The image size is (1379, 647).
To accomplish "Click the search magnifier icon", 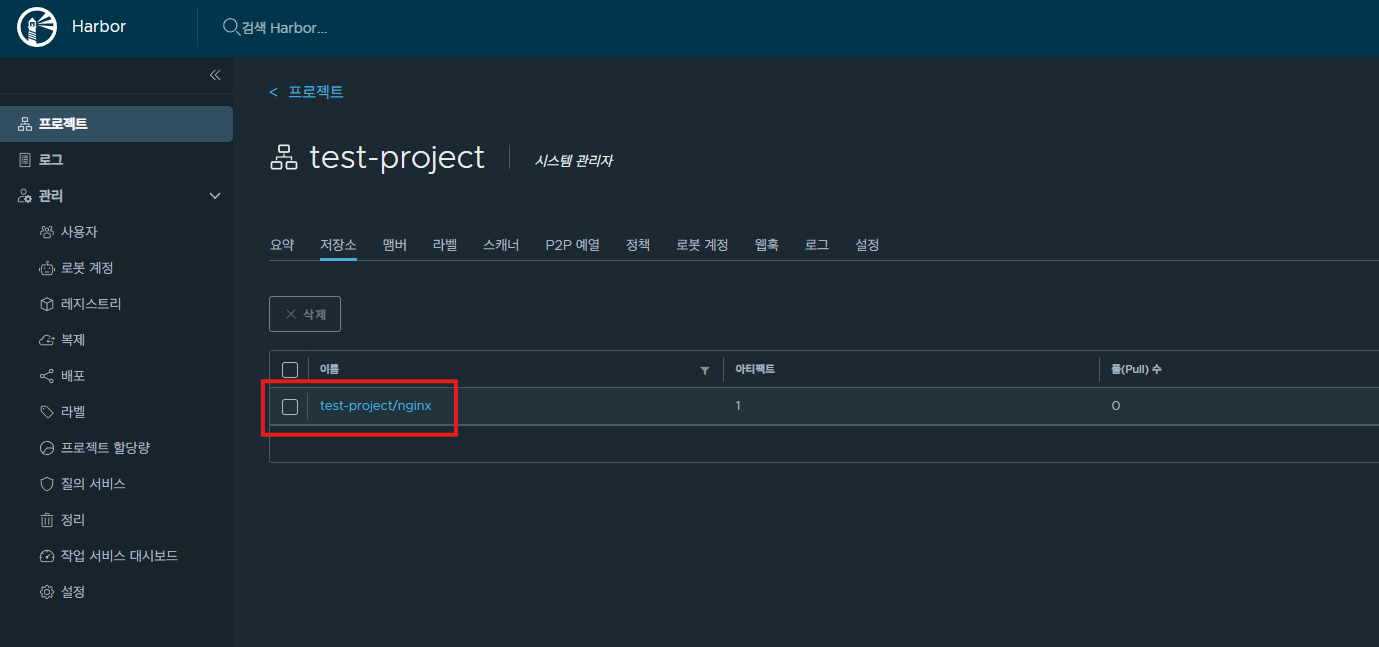I will coord(230,27).
